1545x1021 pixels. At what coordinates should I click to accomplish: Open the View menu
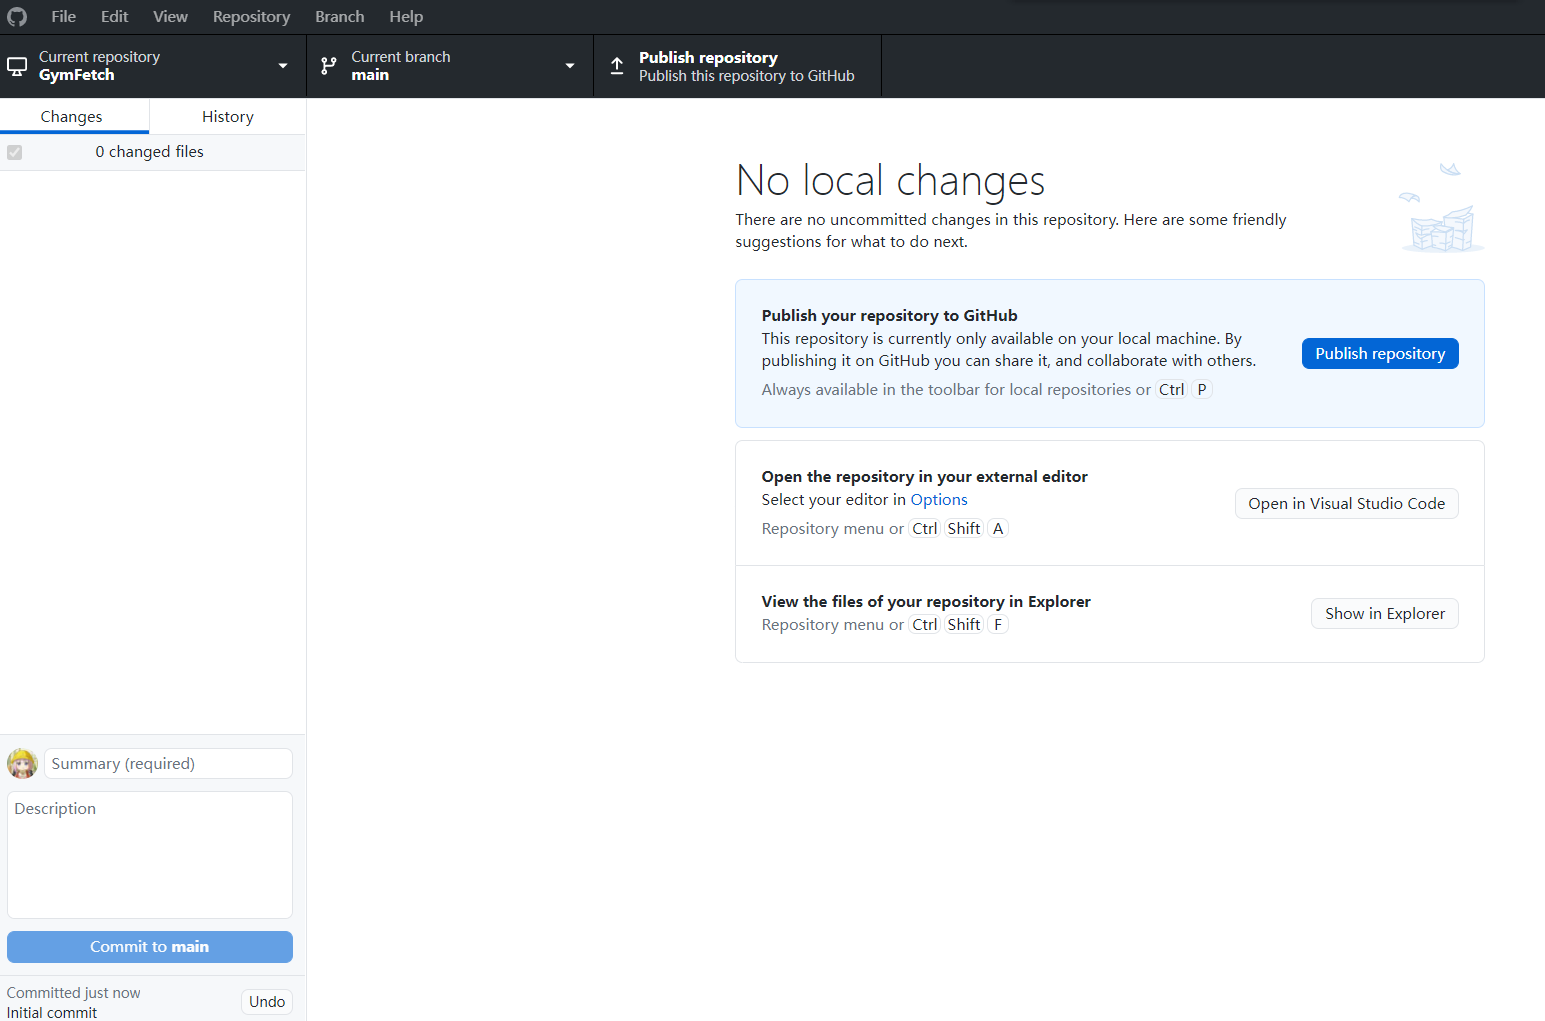tap(171, 17)
